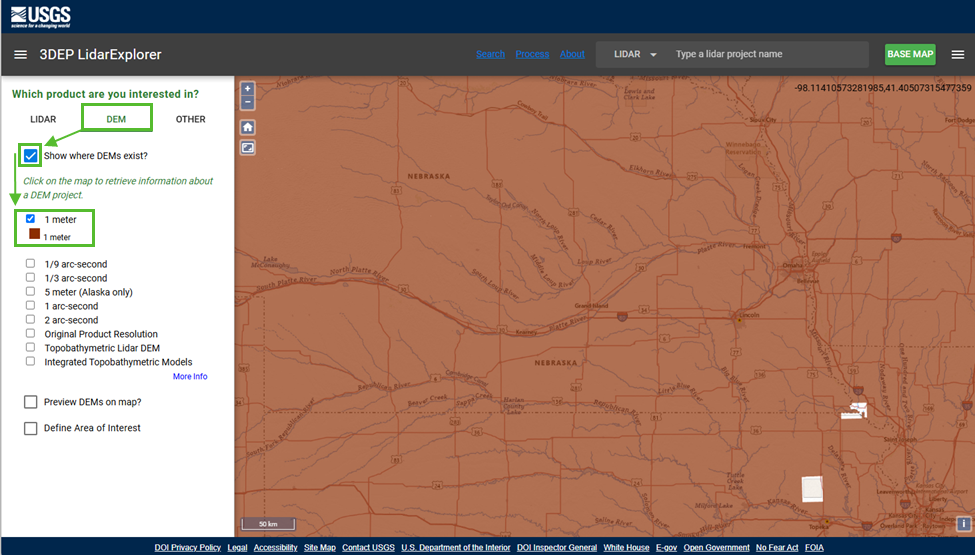The image size is (975, 555).
Task: Zoom in on the map with plus button
Action: tap(247, 89)
